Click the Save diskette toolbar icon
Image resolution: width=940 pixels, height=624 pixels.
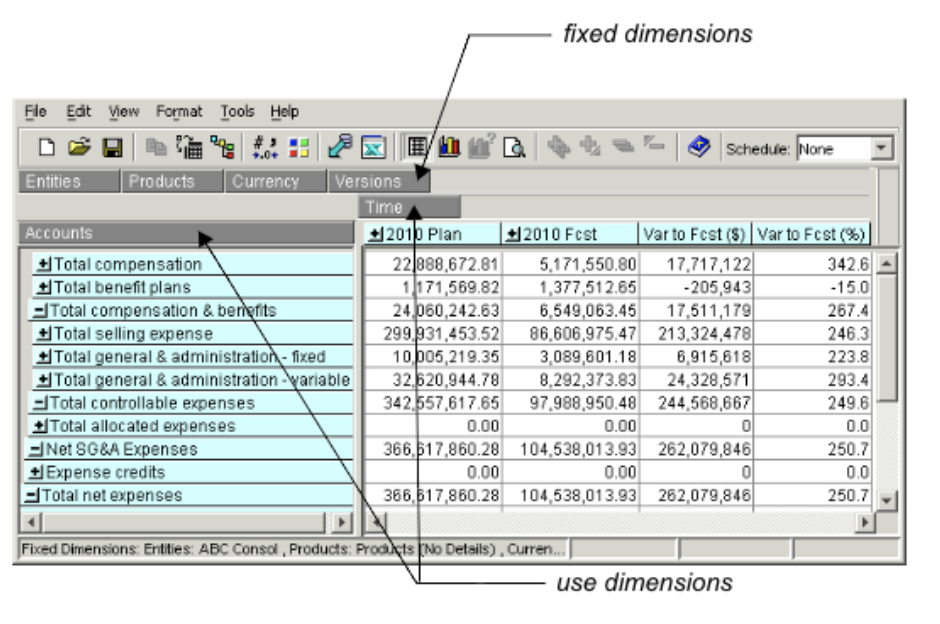(112, 149)
